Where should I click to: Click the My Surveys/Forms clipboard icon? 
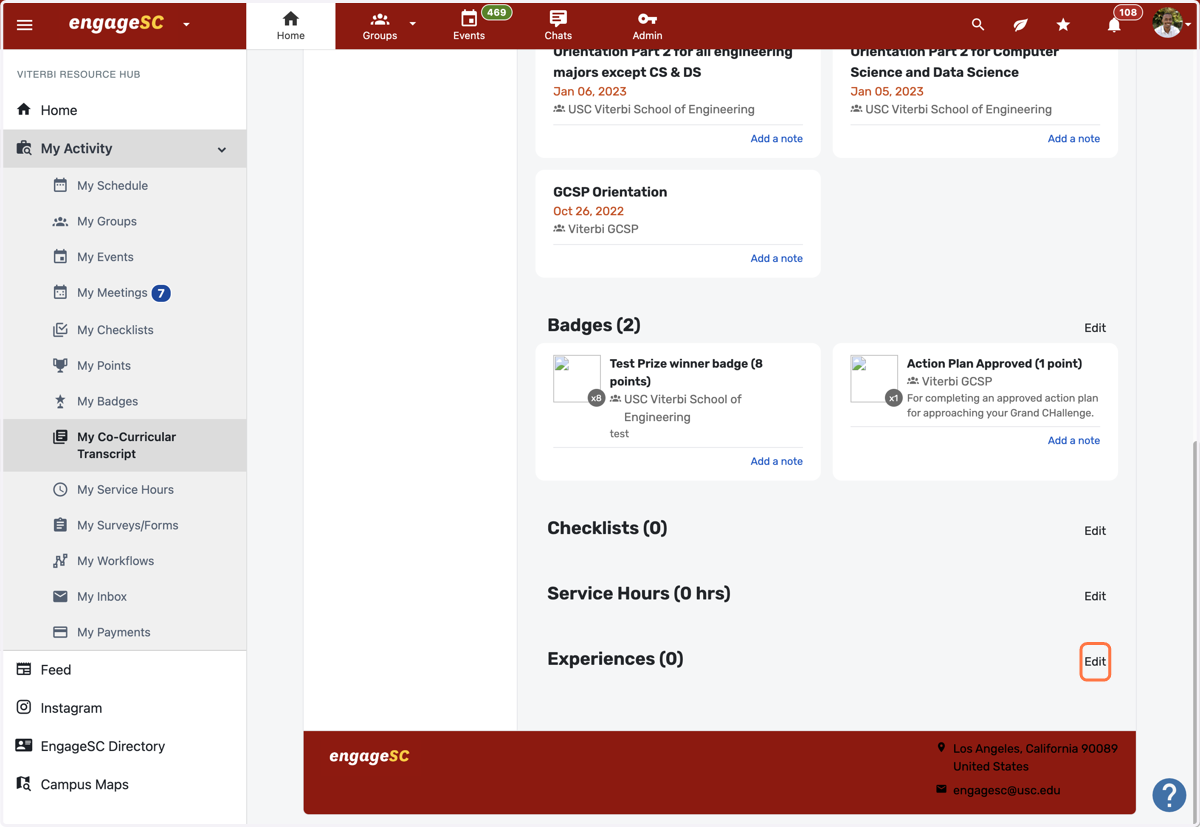[60, 525]
